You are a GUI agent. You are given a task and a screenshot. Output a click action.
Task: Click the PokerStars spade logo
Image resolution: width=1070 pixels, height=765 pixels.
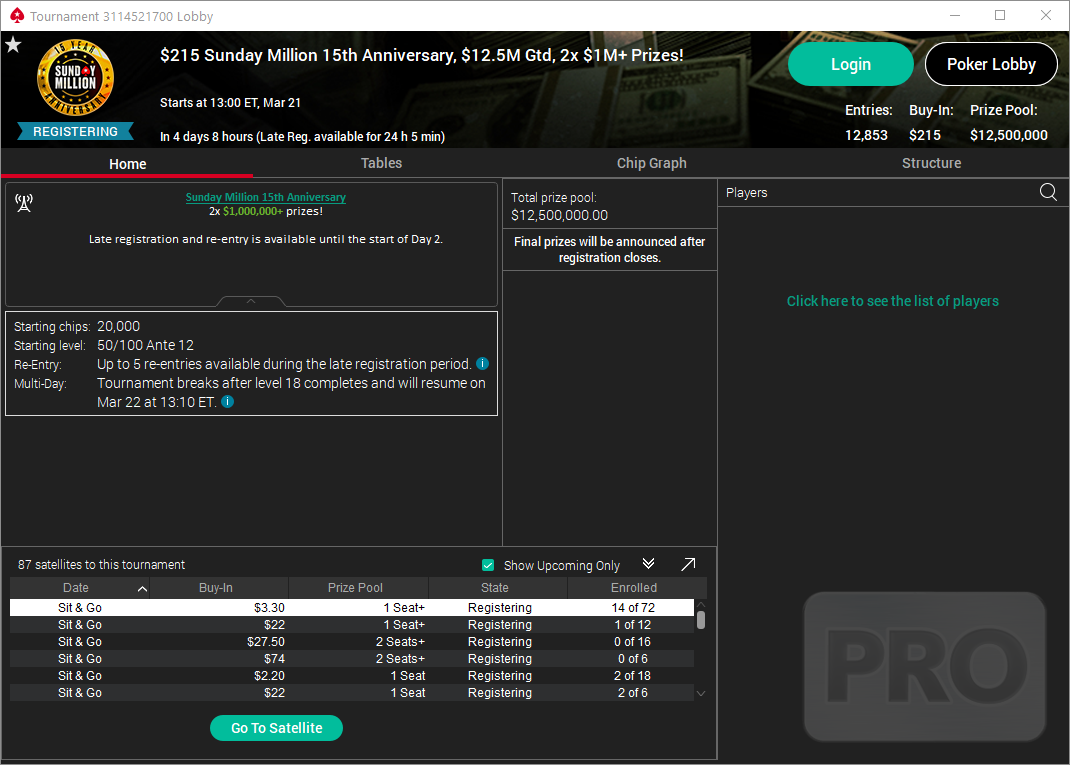pos(16,15)
